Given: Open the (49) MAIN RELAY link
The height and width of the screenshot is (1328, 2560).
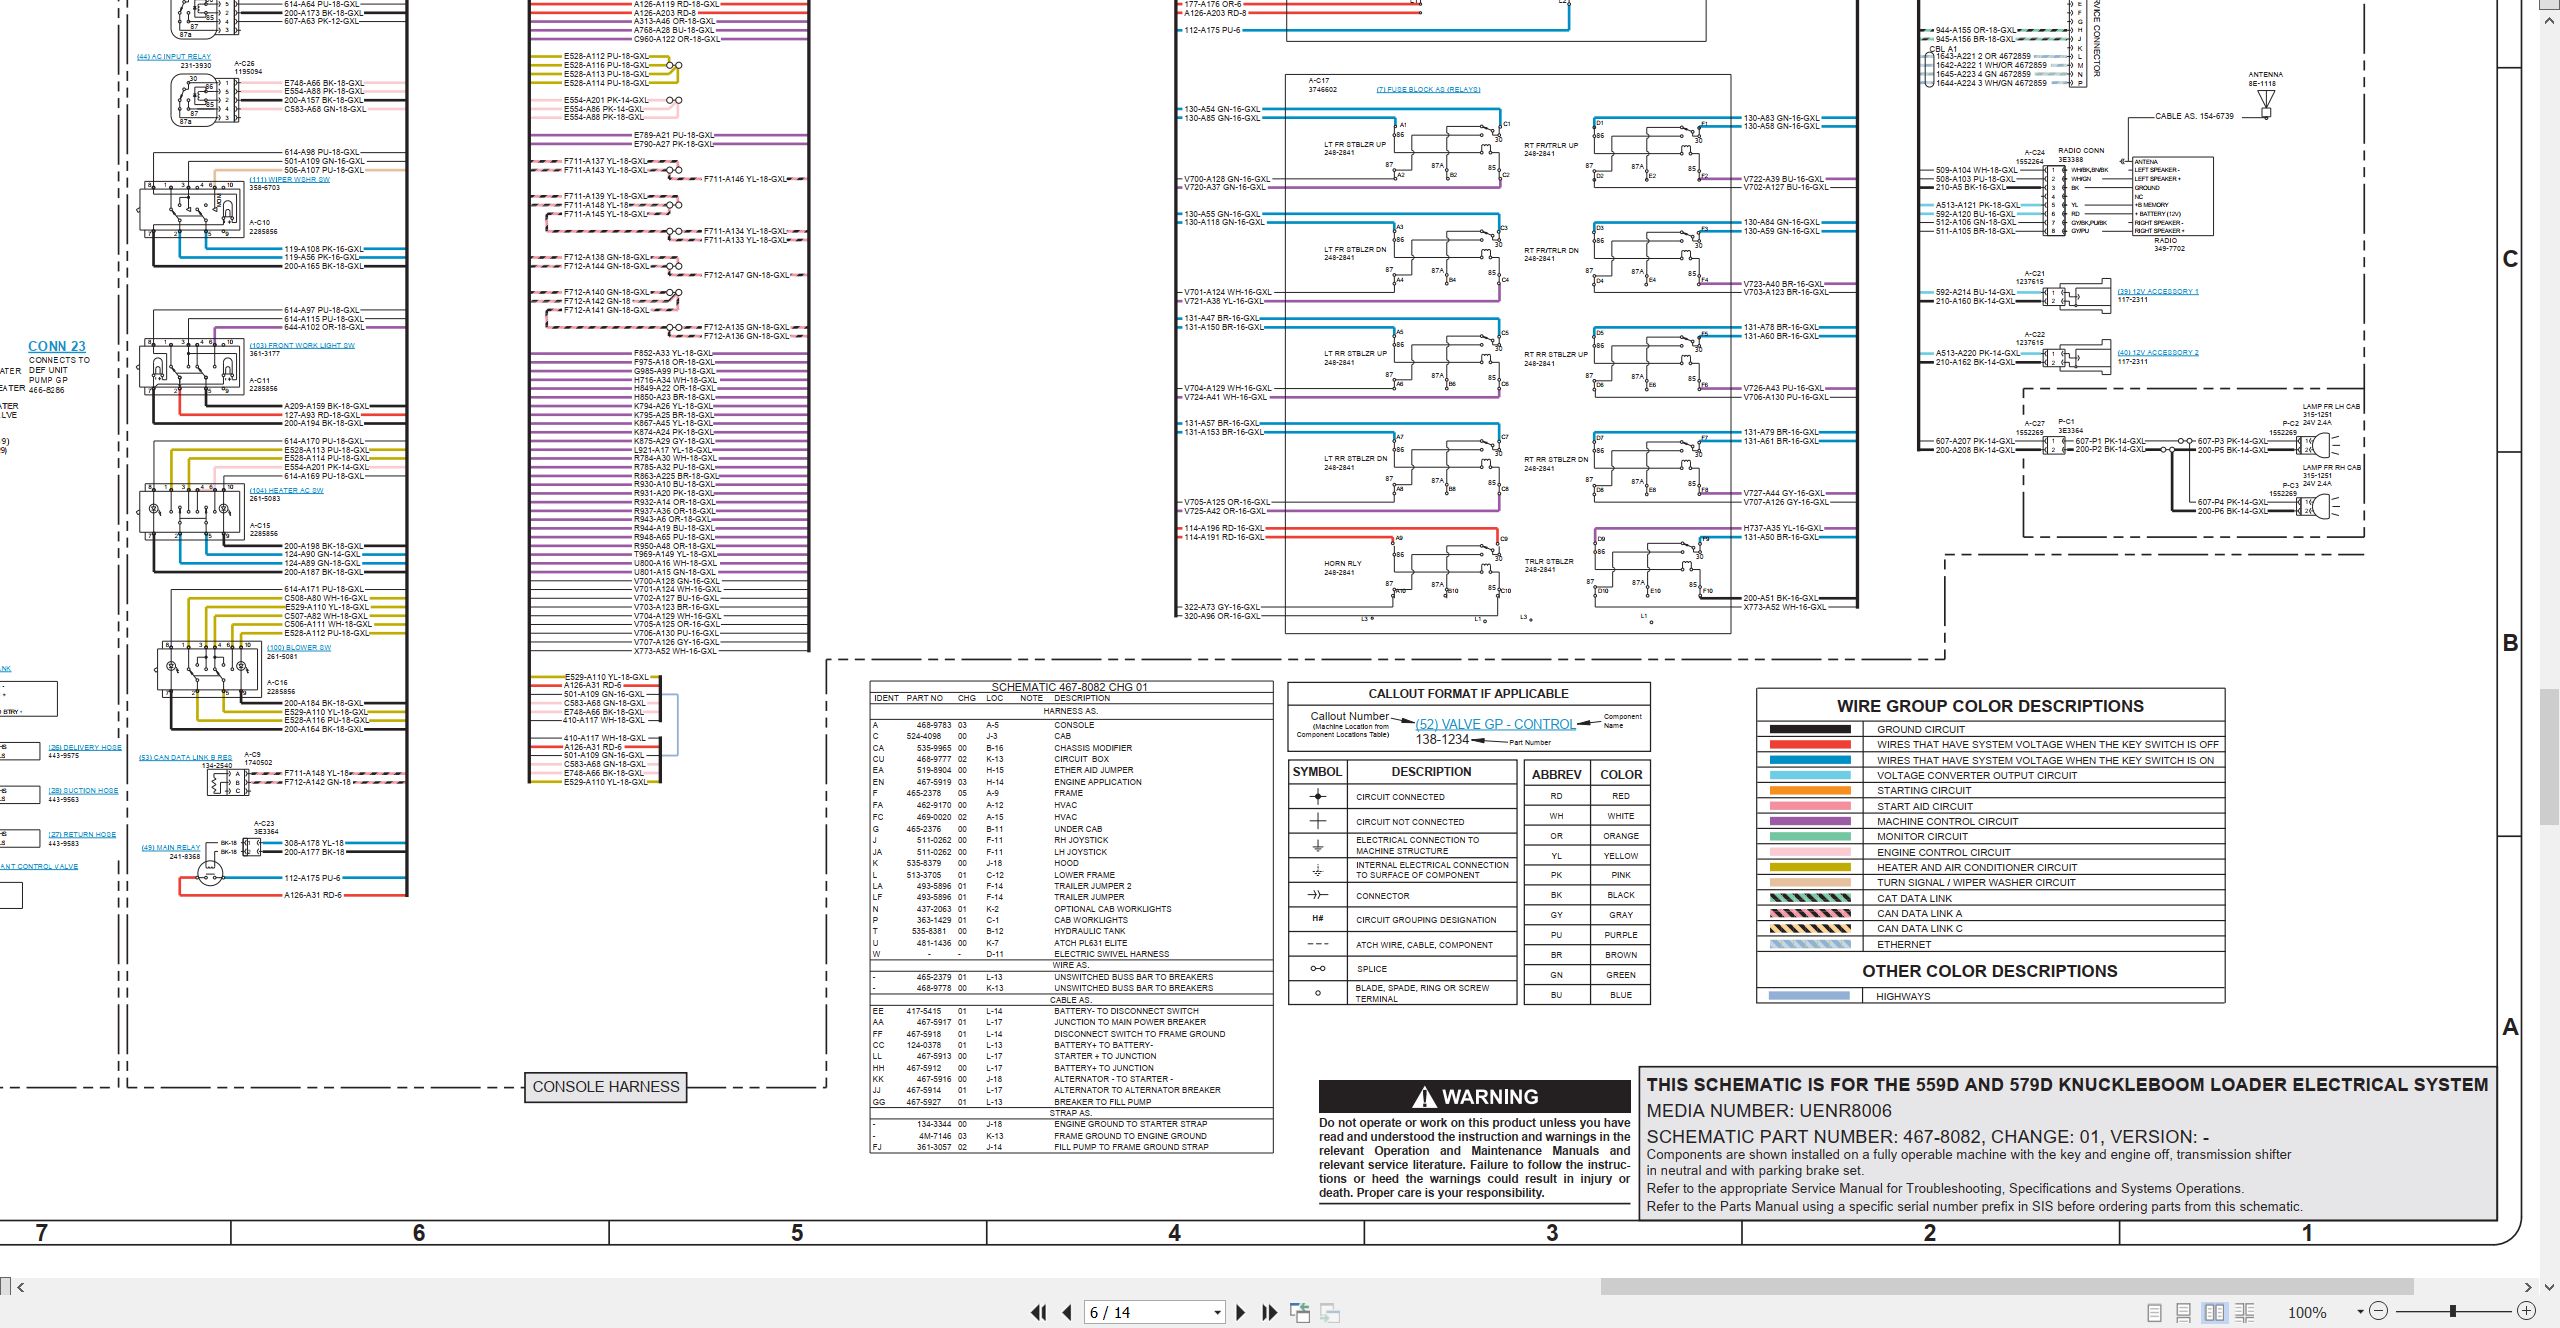Looking at the screenshot, I should tap(171, 848).
